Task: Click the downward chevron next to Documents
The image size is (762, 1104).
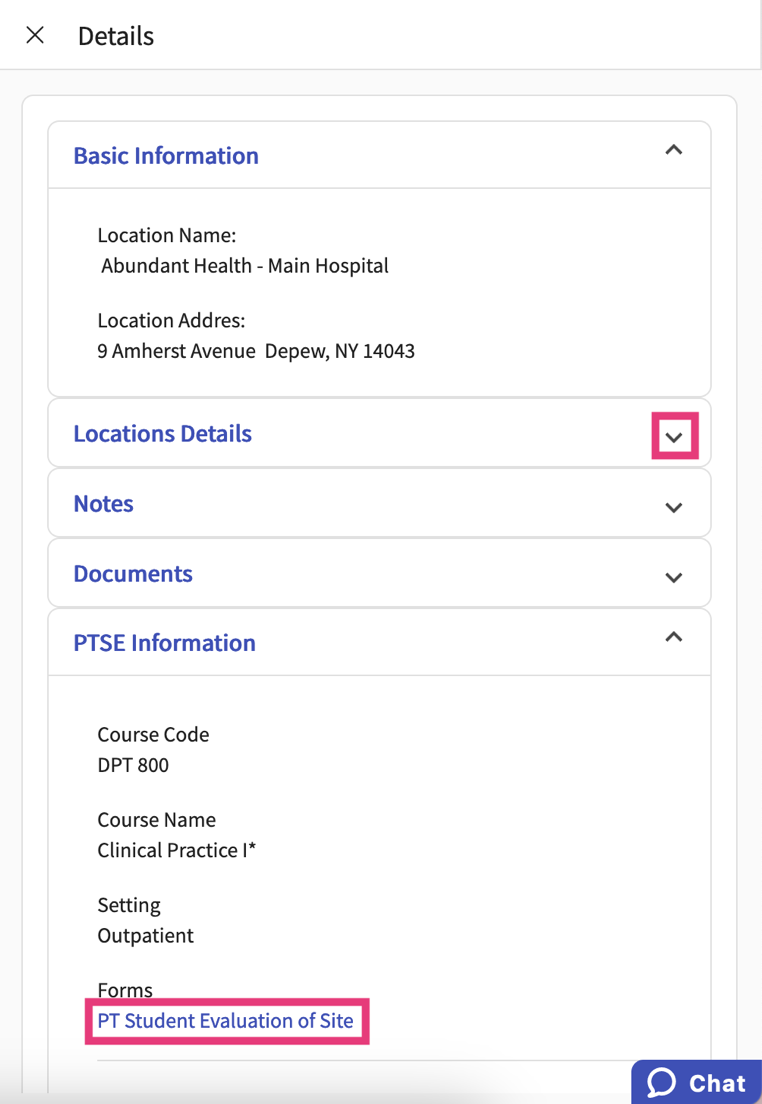Action: click(x=674, y=575)
